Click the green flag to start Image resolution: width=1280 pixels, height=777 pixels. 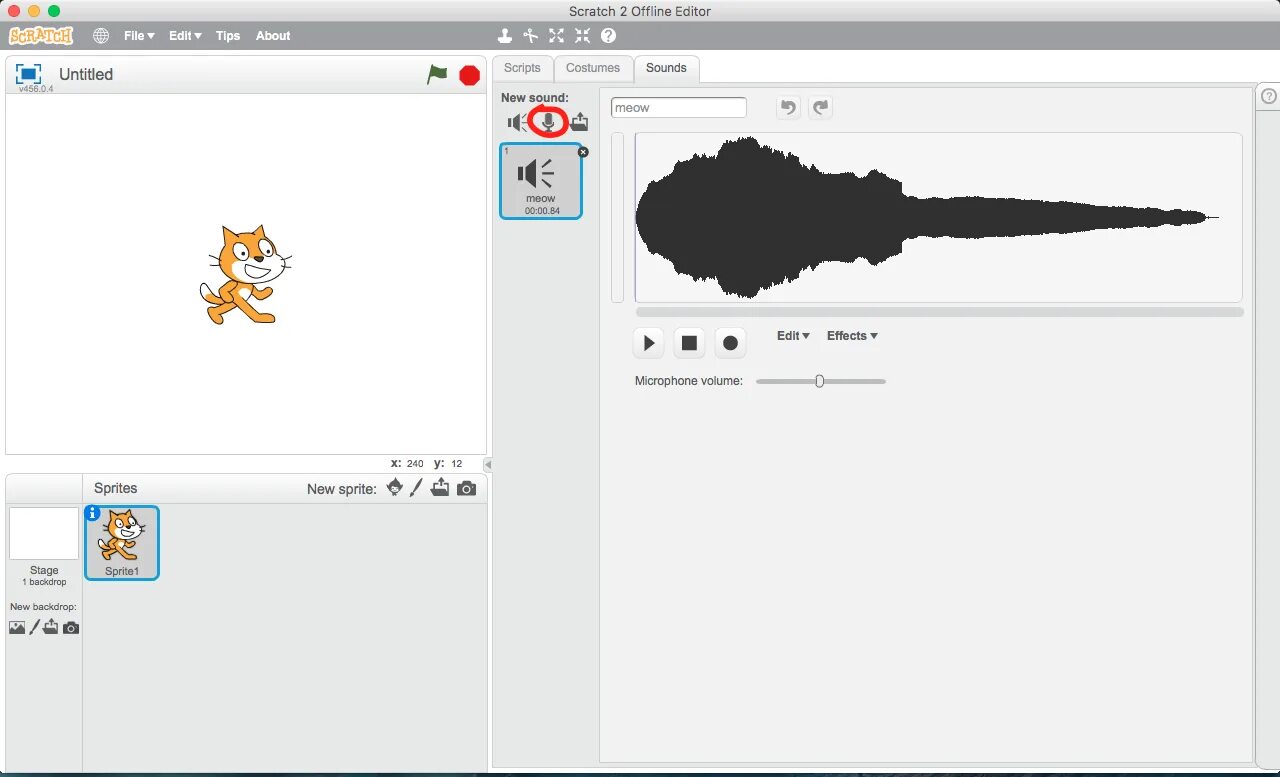click(x=437, y=74)
